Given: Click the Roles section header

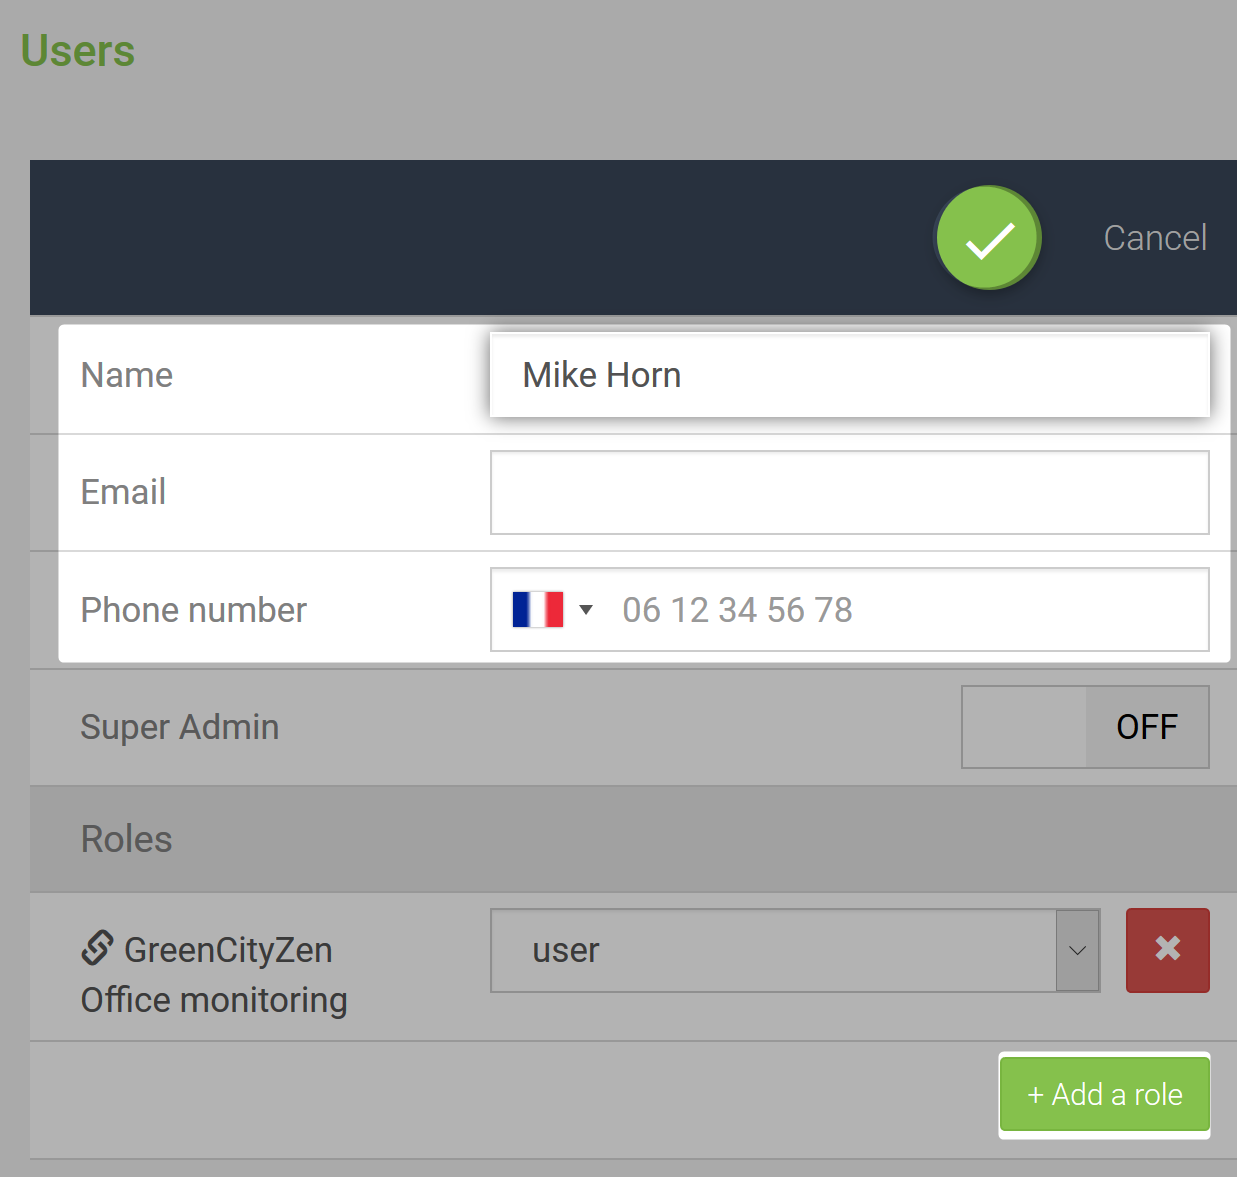Looking at the screenshot, I should (127, 839).
